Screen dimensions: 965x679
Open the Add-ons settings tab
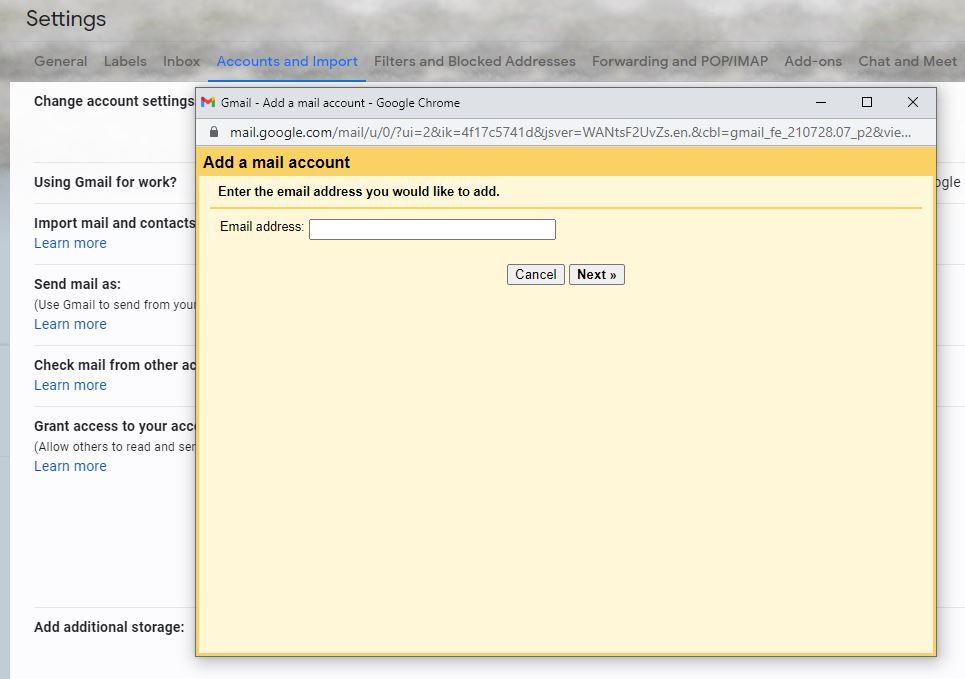point(813,61)
